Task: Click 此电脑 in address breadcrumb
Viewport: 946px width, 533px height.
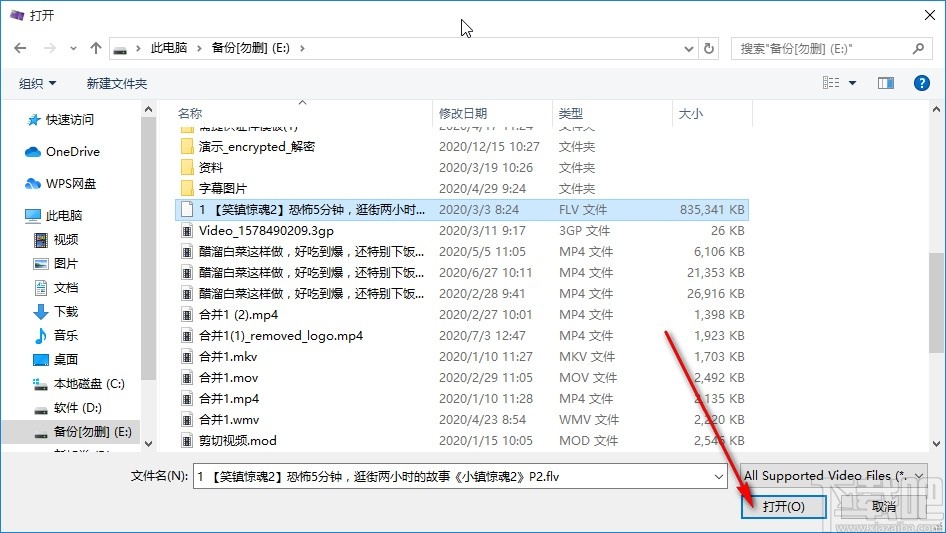Action: click(x=169, y=48)
